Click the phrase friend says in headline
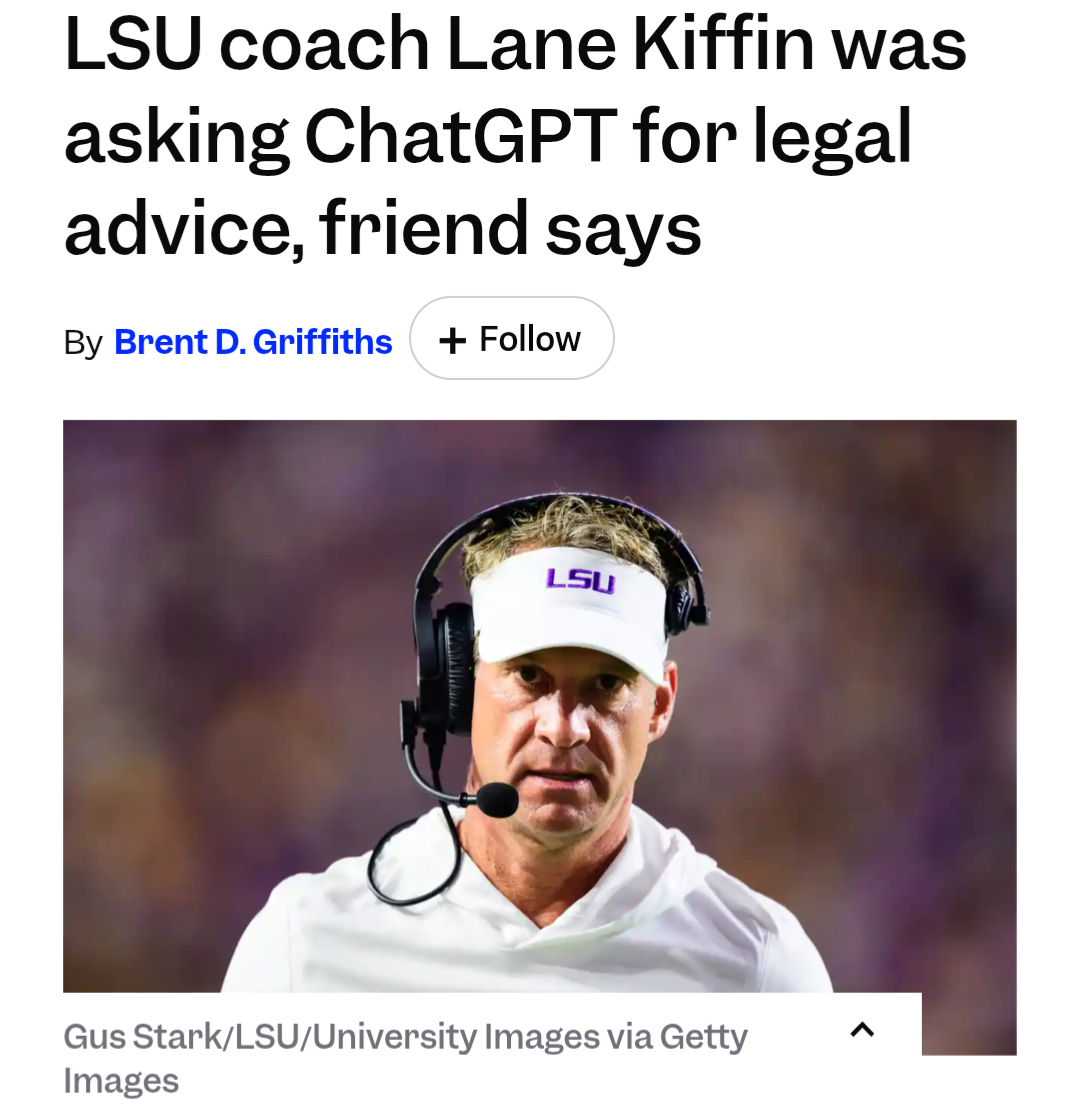Image resolution: width=1080 pixels, height=1119 pixels. 510,228
